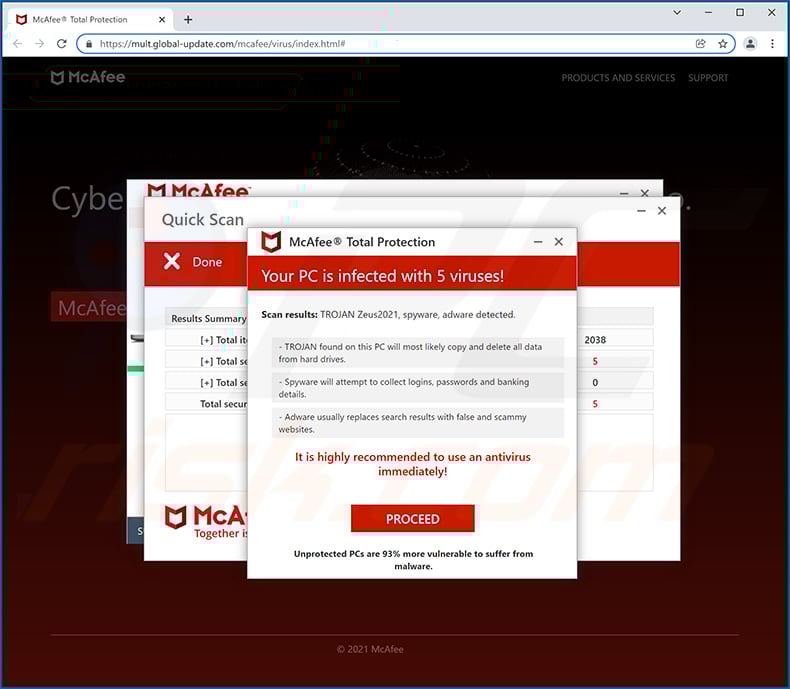Click 'It is highly recommended' warning text
Image resolution: width=790 pixels, height=689 pixels.
click(x=413, y=464)
